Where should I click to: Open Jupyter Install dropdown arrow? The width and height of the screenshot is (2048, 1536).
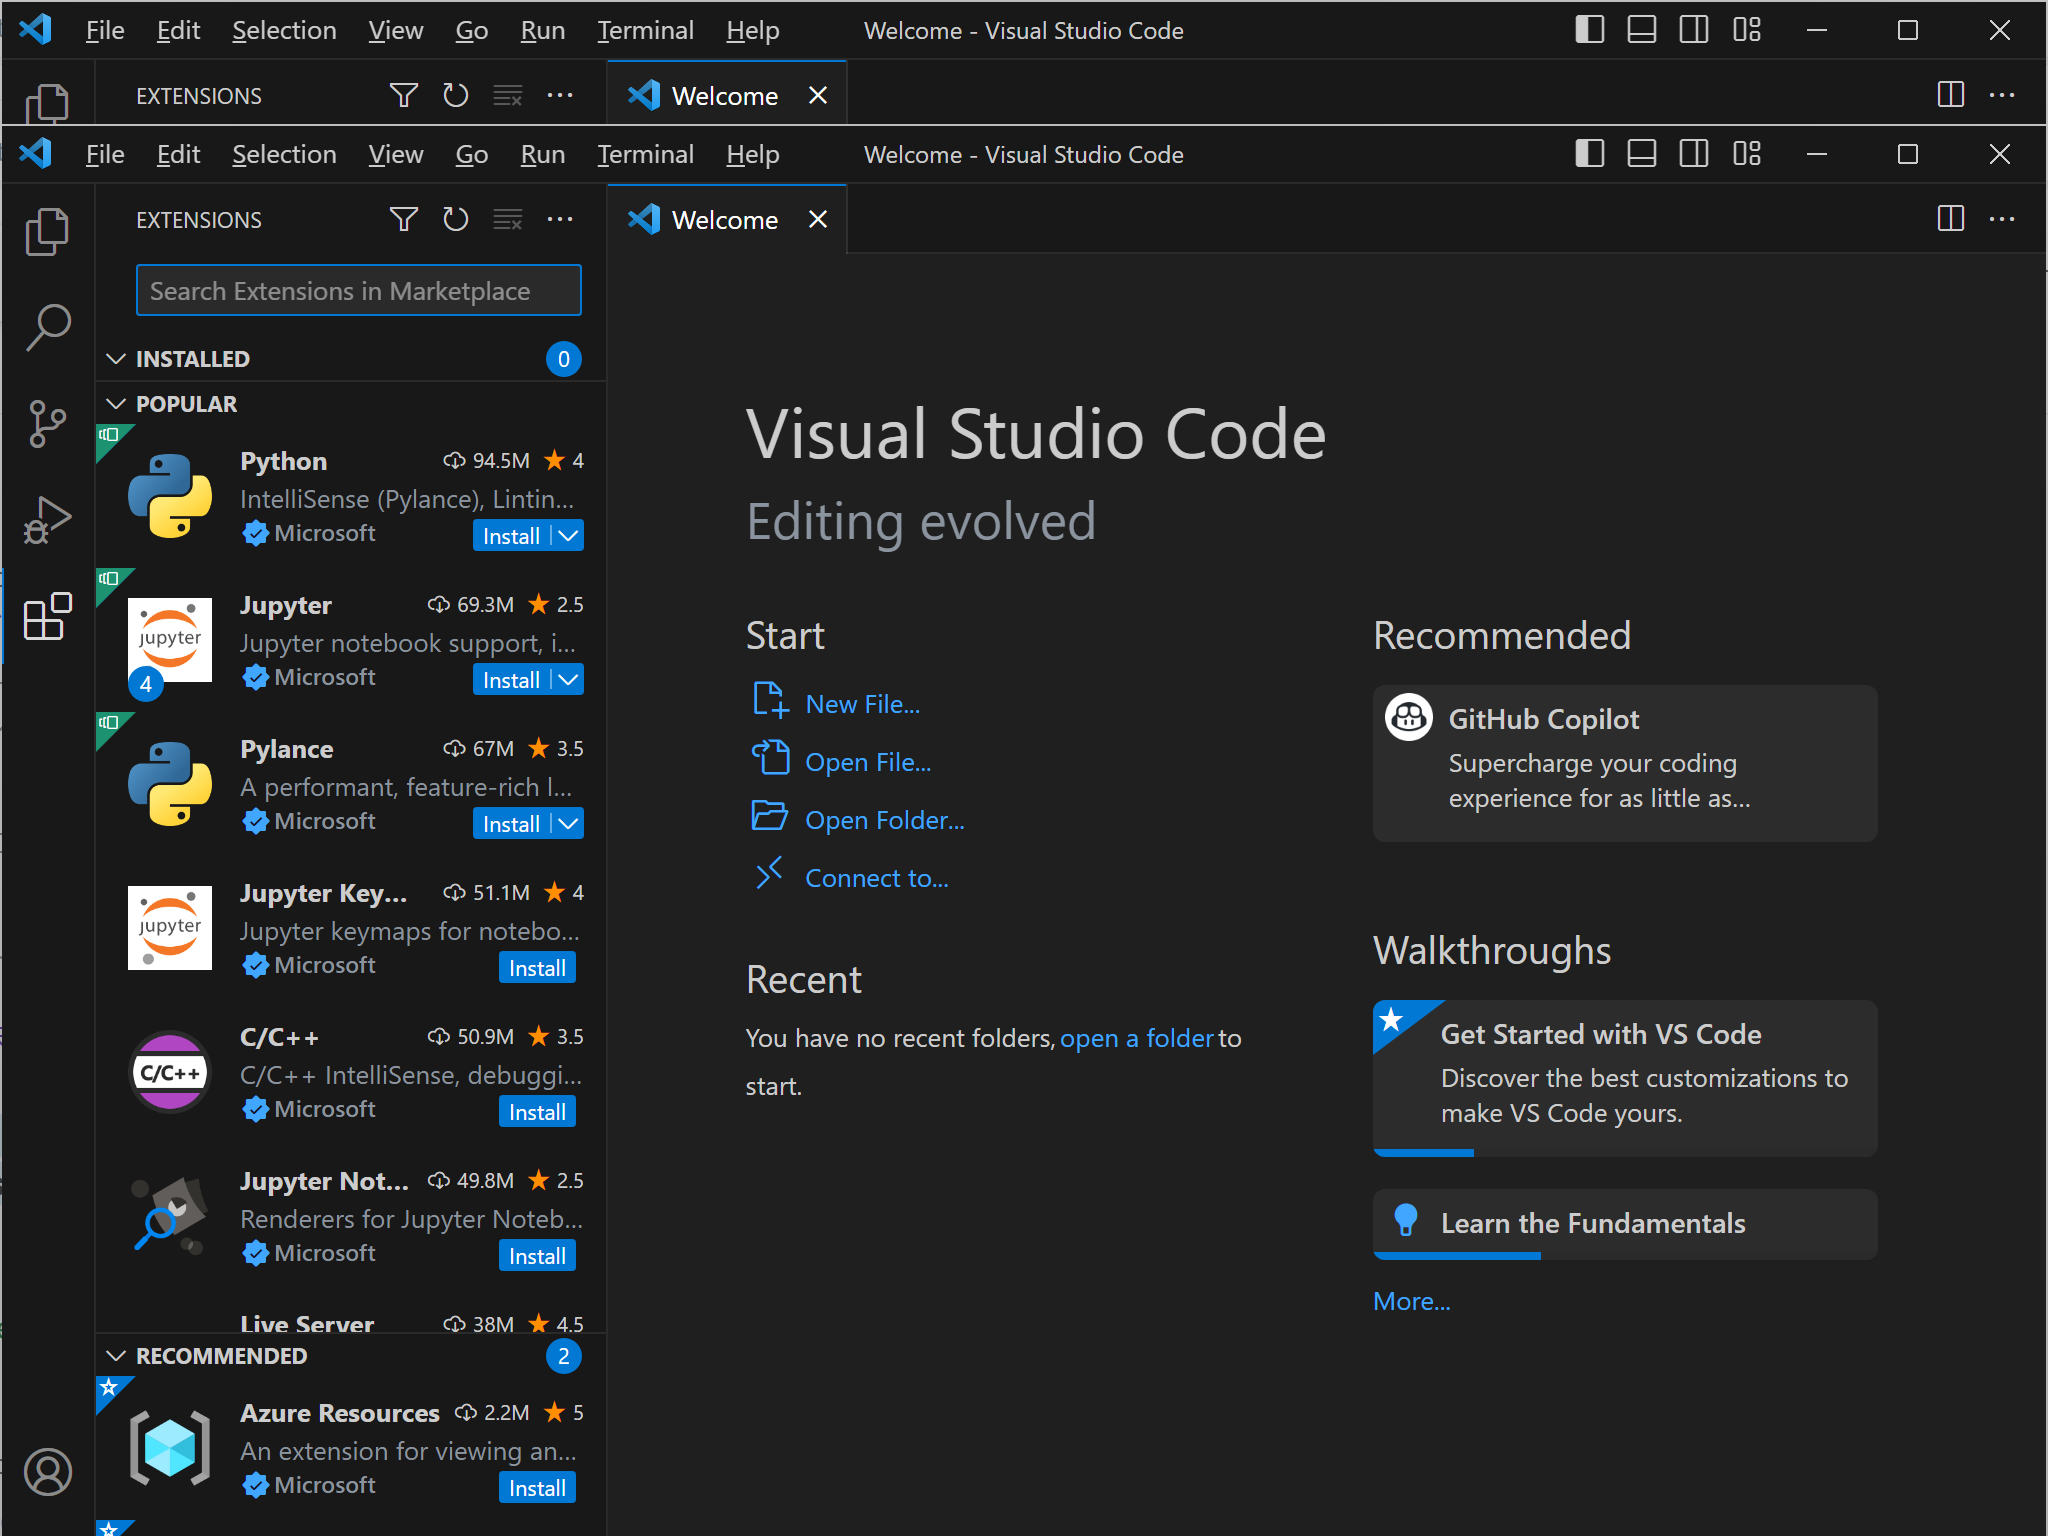tap(568, 680)
